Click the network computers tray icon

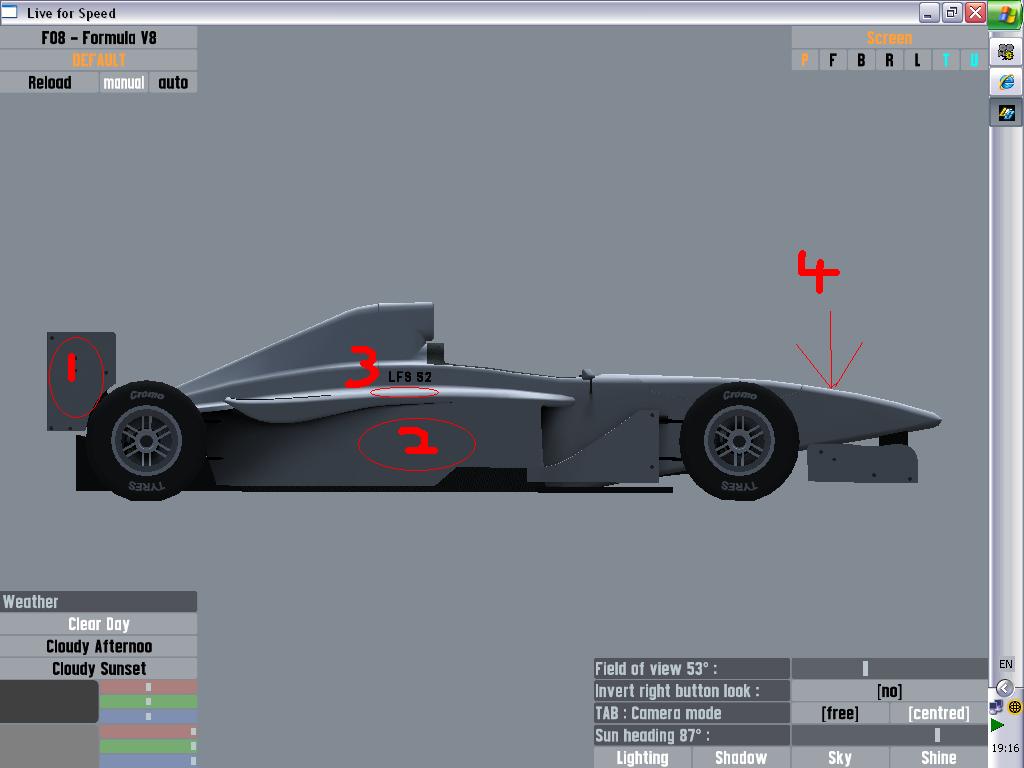click(x=997, y=707)
